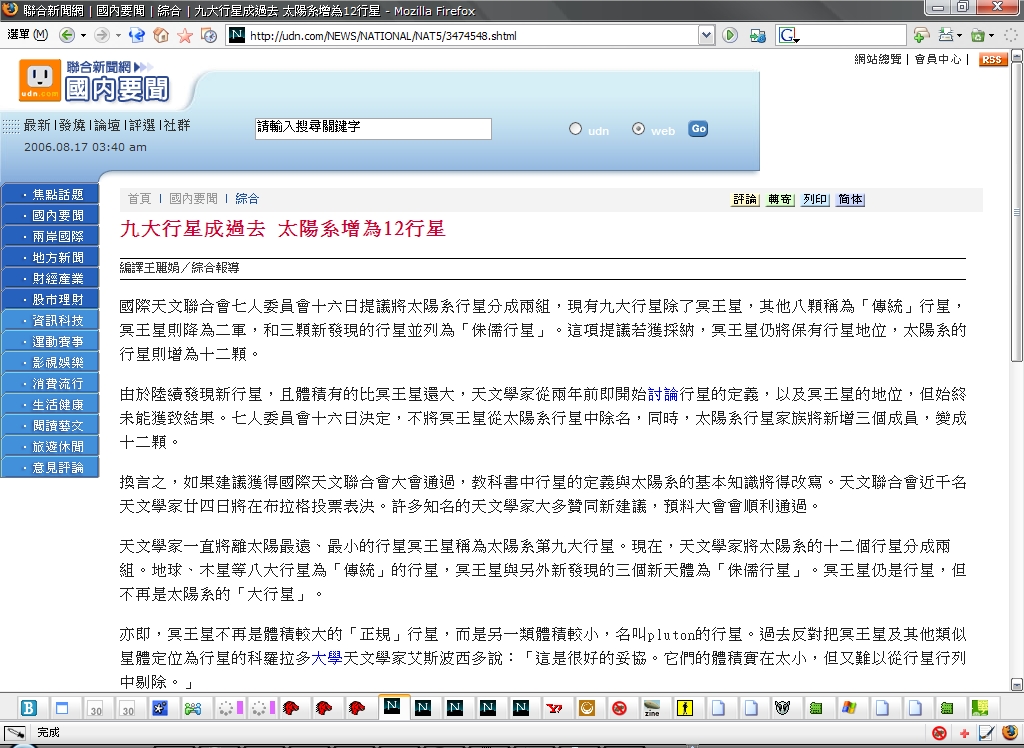The height and width of the screenshot is (748, 1024).
Task: Click the orange RSS badge
Action: click(992, 60)
